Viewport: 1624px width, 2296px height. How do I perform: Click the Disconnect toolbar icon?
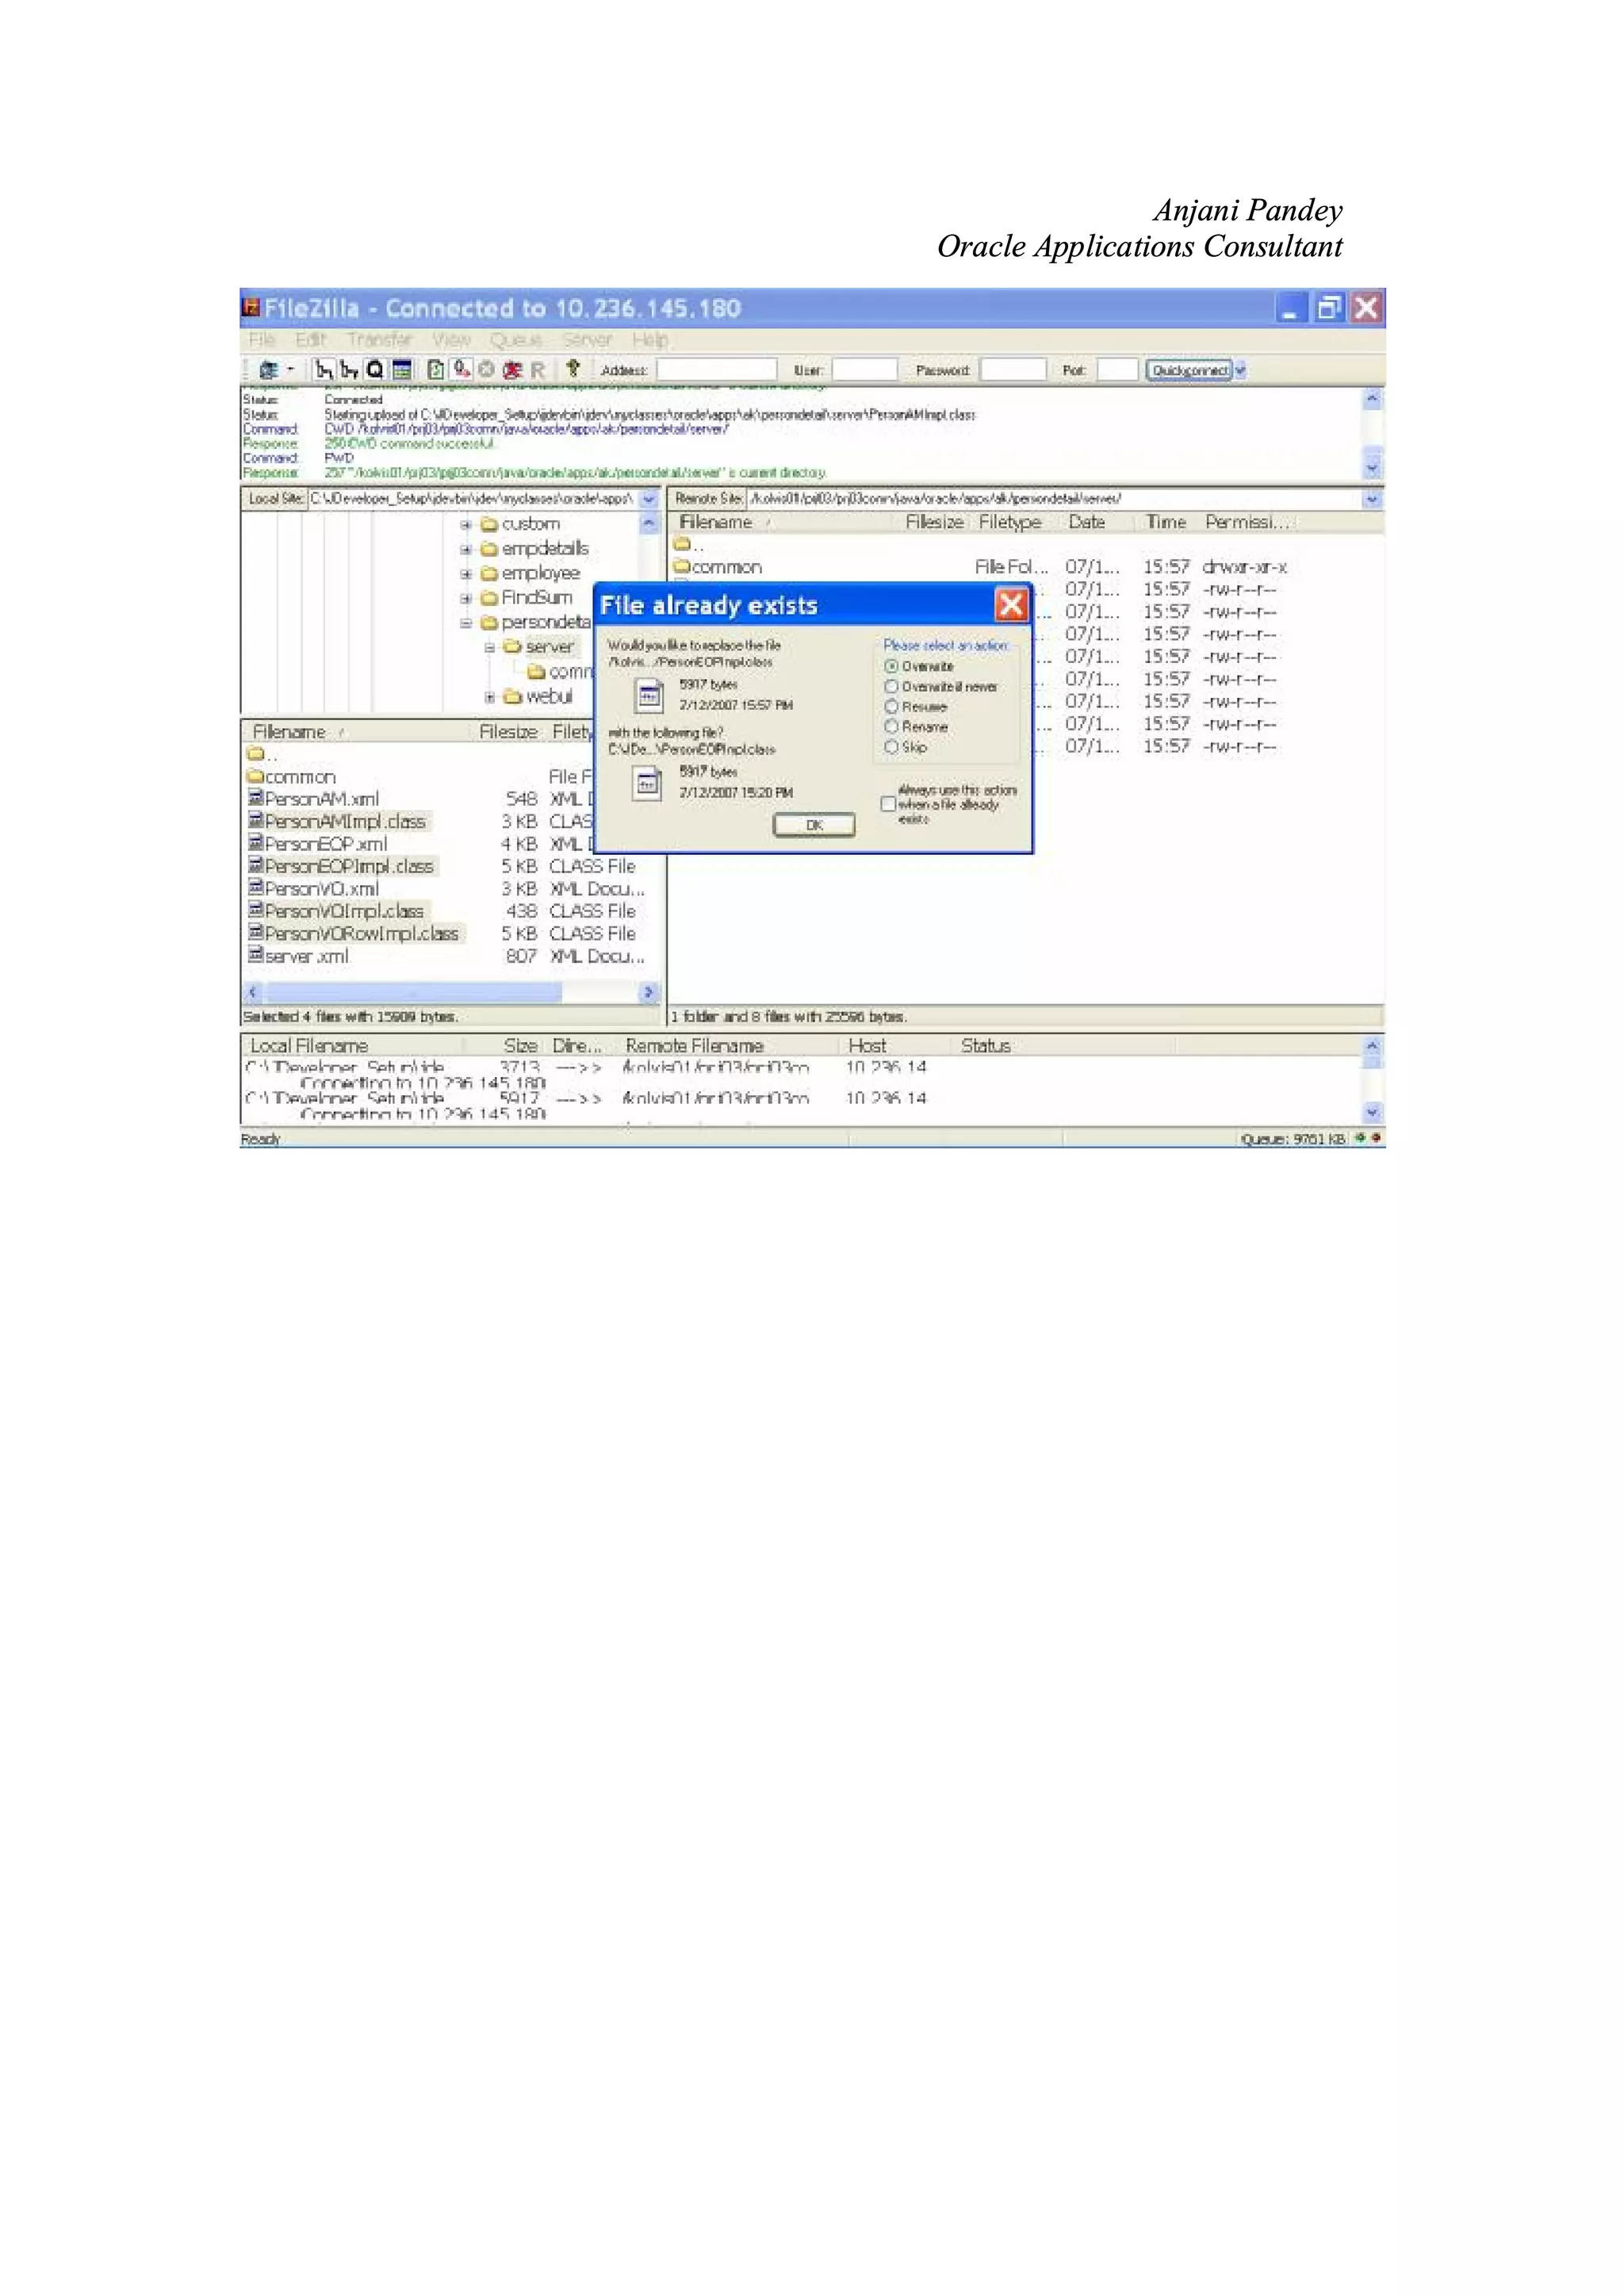point(512,370)
